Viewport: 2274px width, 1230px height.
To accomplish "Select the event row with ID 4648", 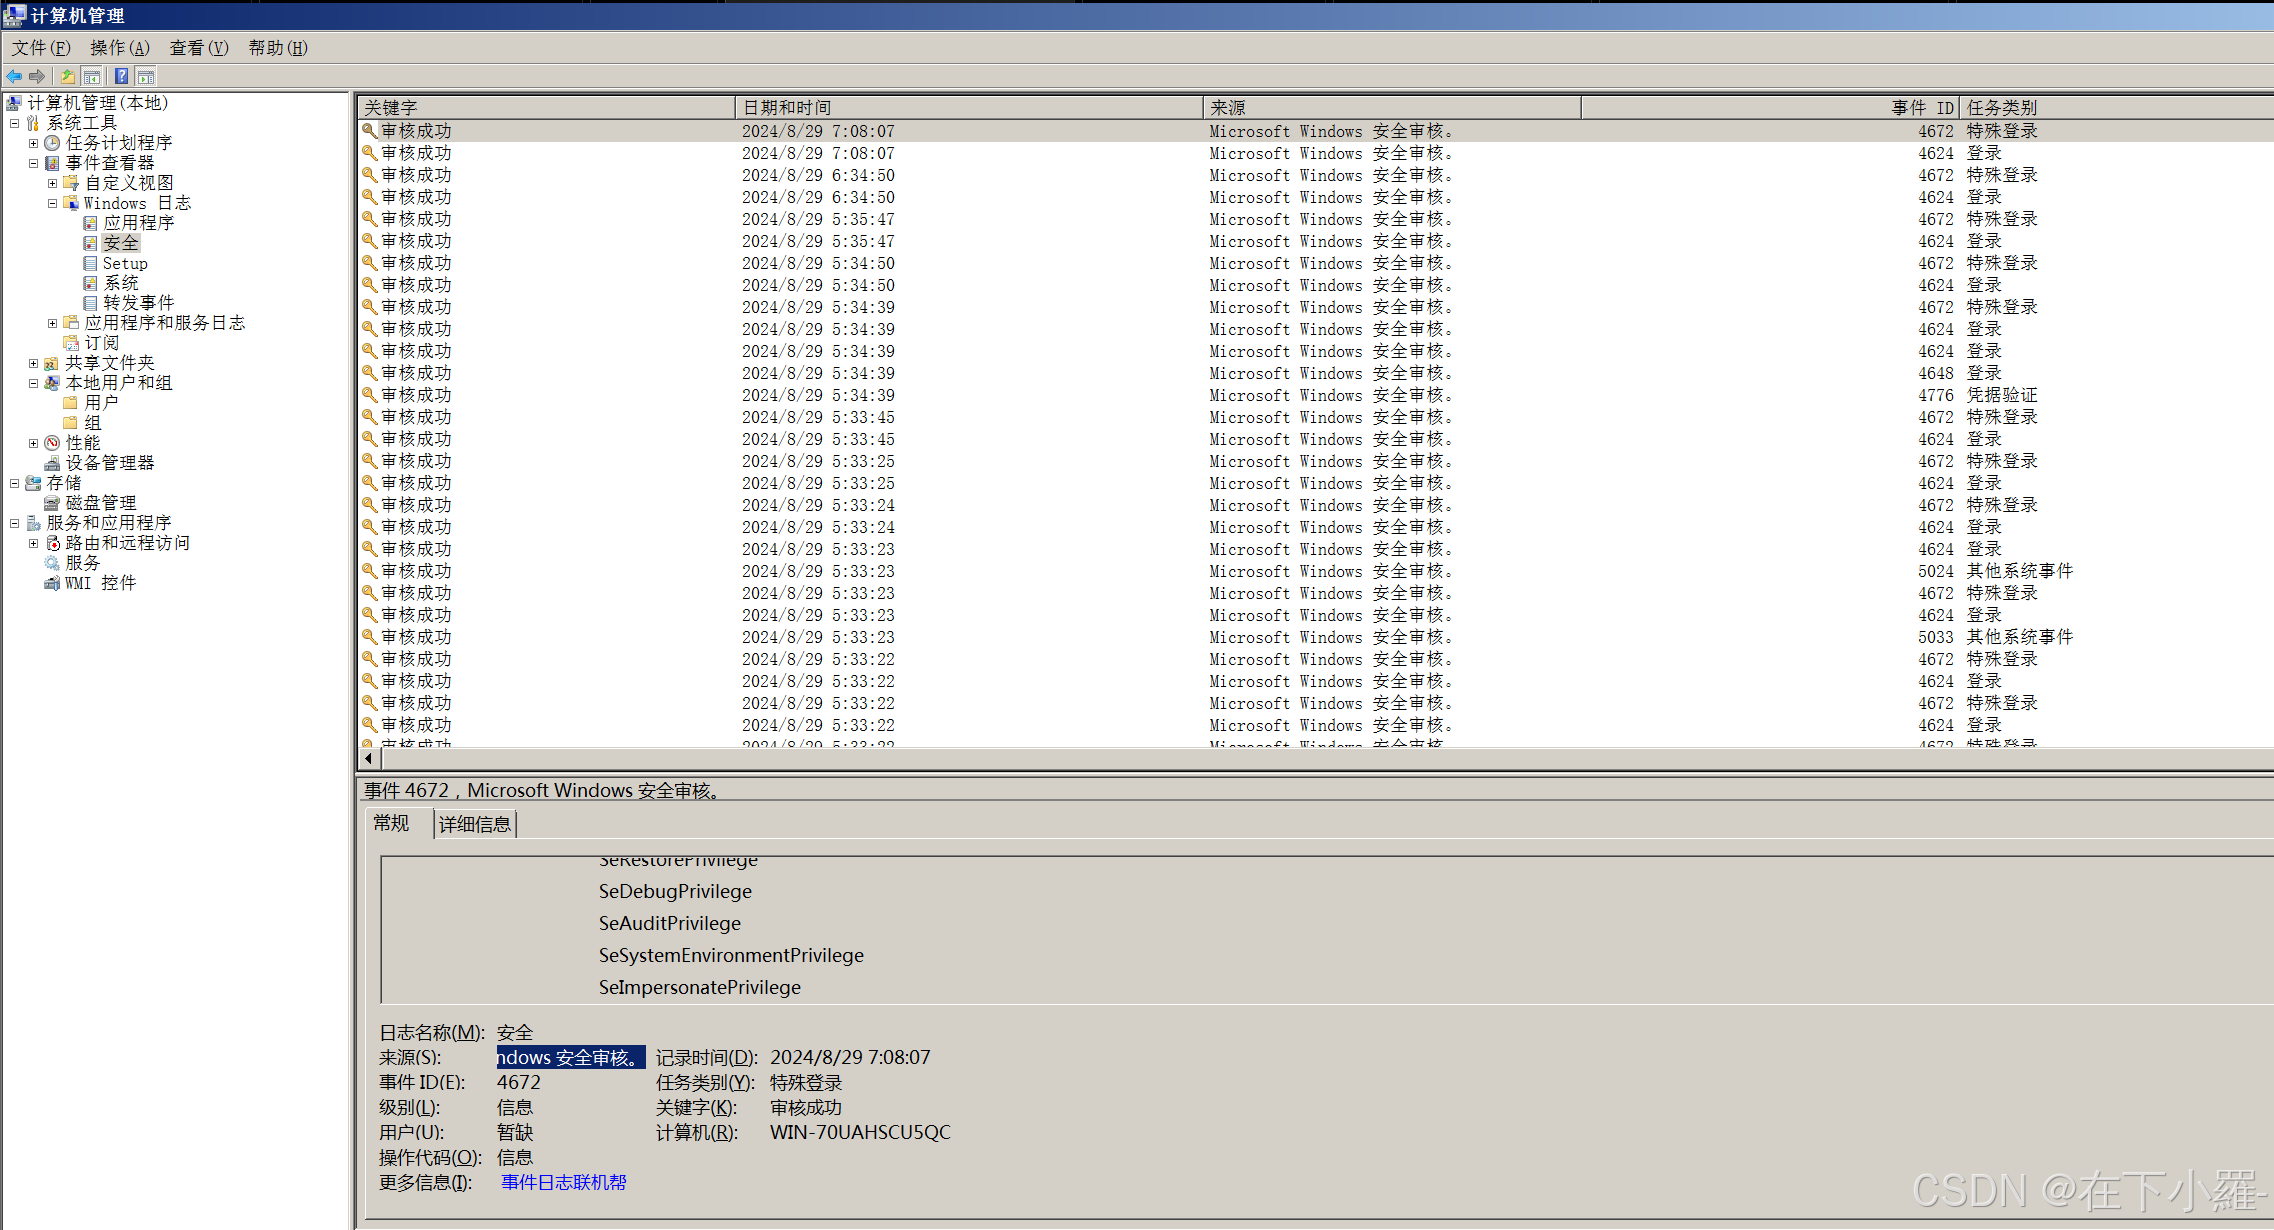I will point(1315,373).
